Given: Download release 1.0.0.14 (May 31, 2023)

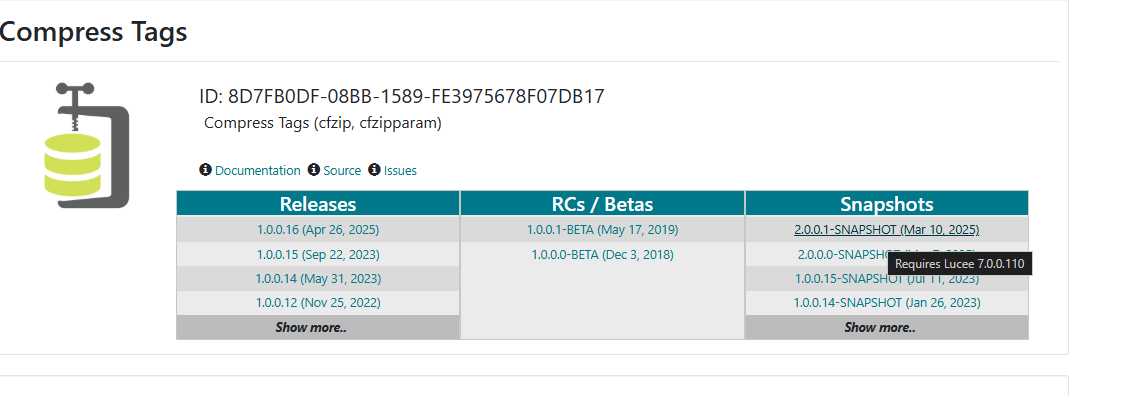Looking at the screenshot, I should [318, 278].
